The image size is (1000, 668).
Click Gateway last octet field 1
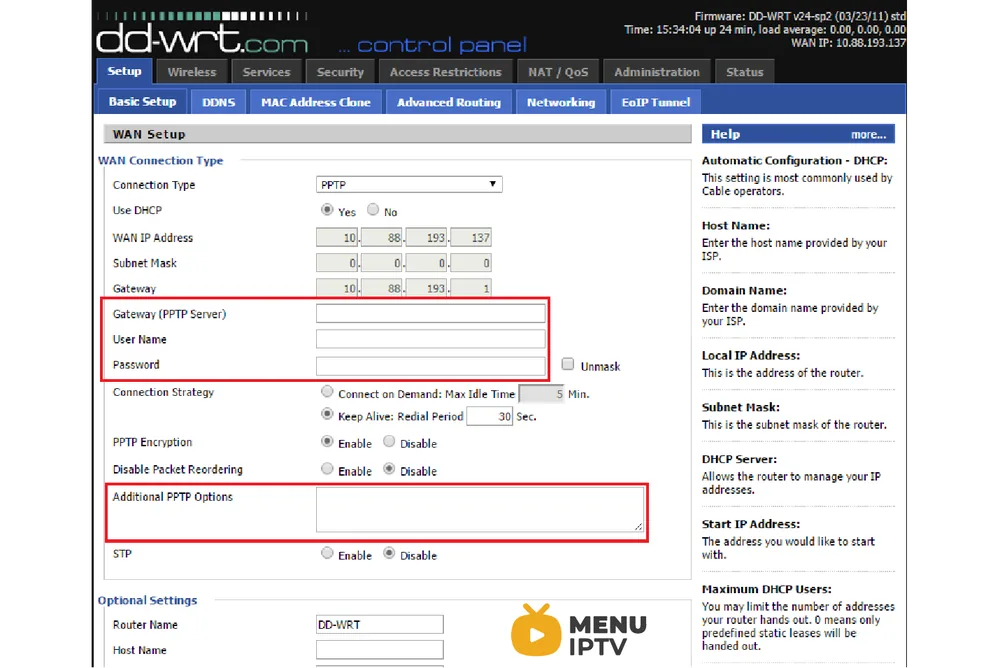[x=471, y=288]
